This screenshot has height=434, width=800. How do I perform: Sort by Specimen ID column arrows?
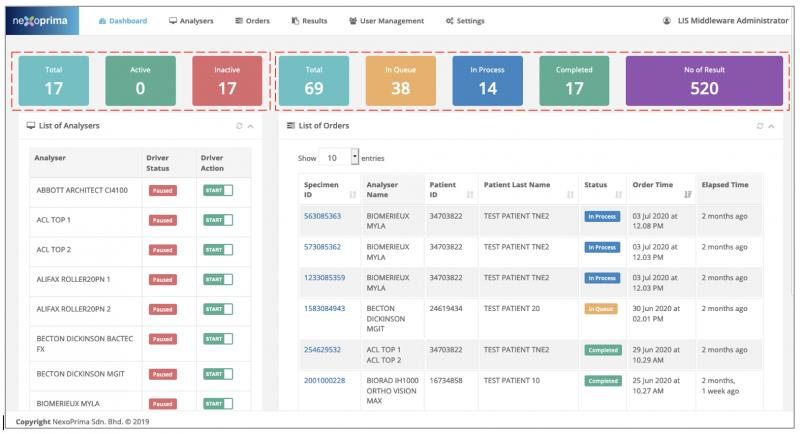tap(353, 194)
